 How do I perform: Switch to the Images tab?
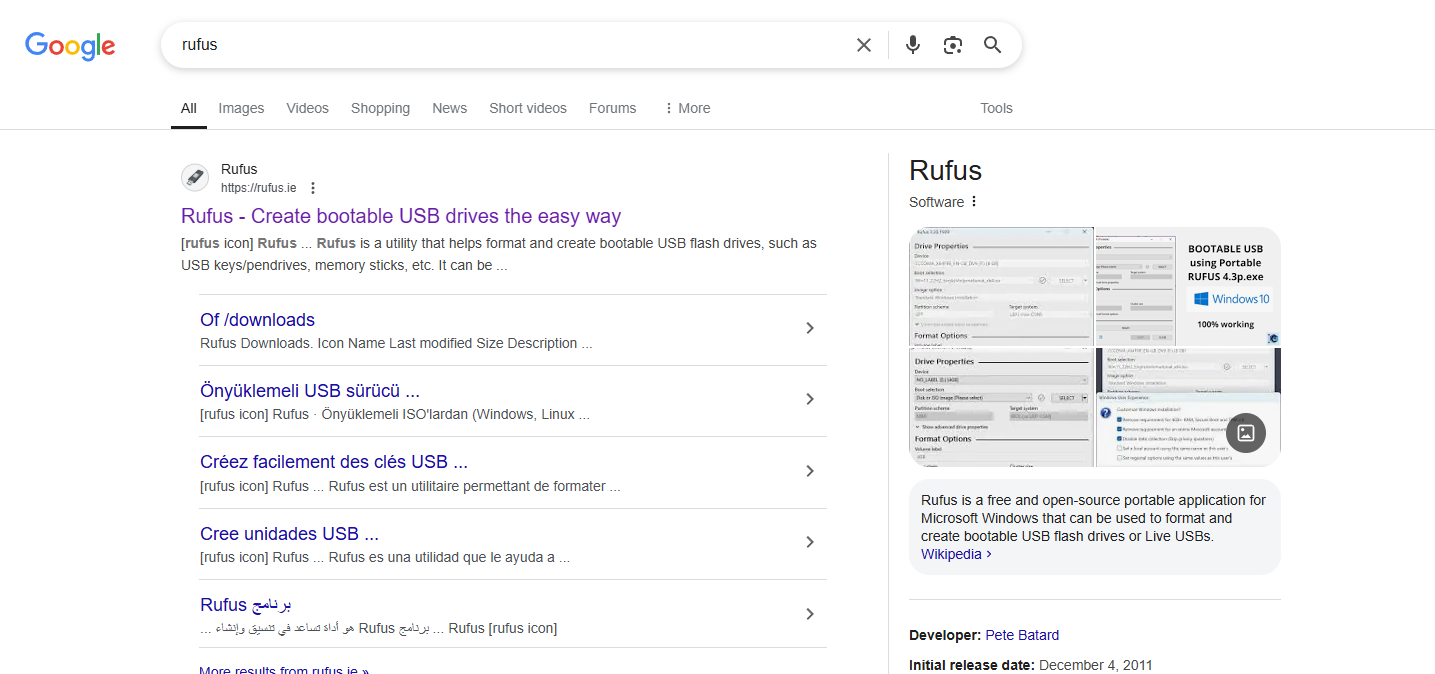click(241, 108)
